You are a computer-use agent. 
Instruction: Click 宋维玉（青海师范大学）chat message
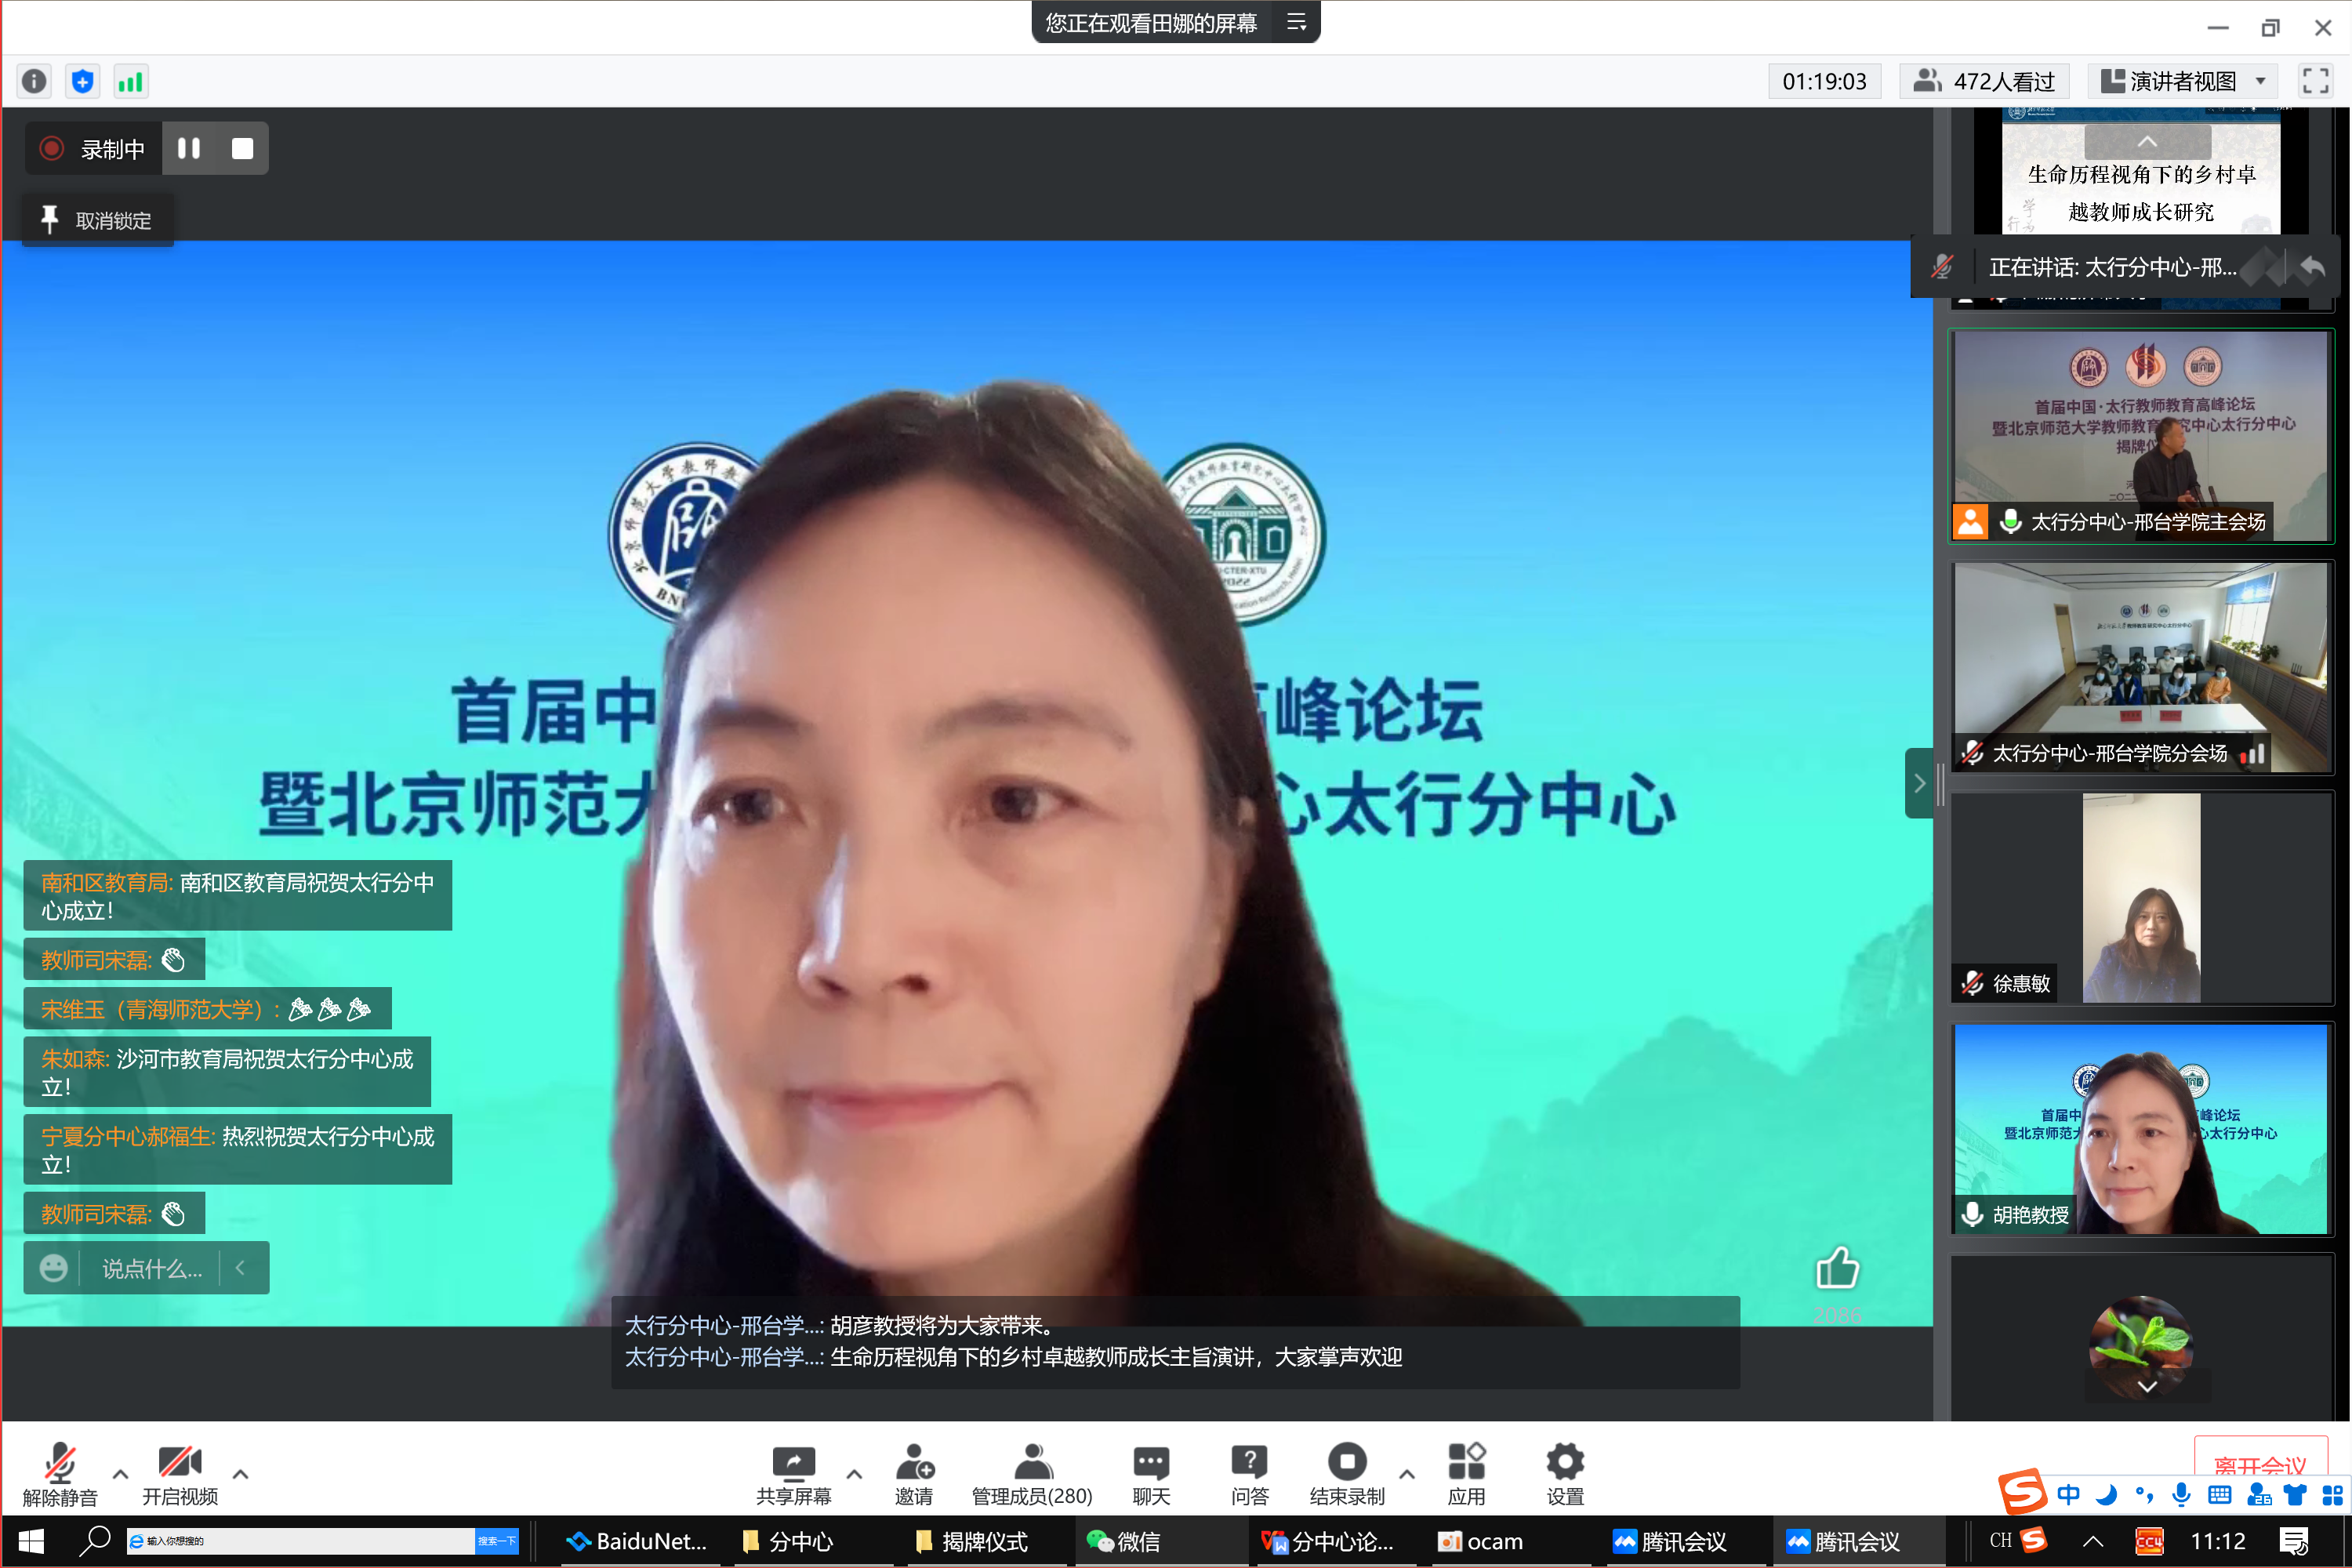point(207,1009)
